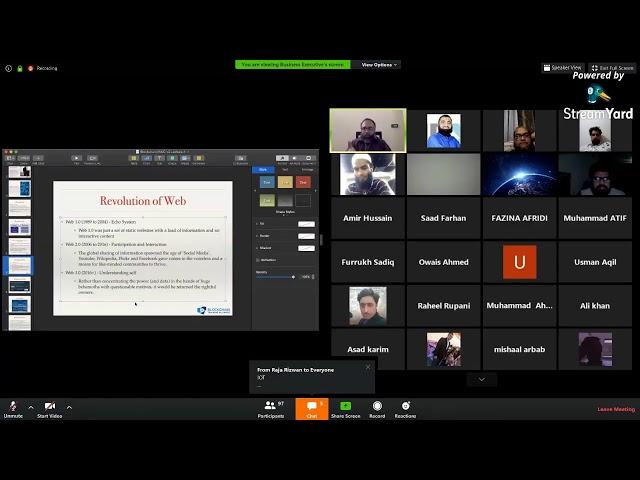Expand video options arrow beside Start Video
This screenshot has height=480, width=640.
click(69, 407)
